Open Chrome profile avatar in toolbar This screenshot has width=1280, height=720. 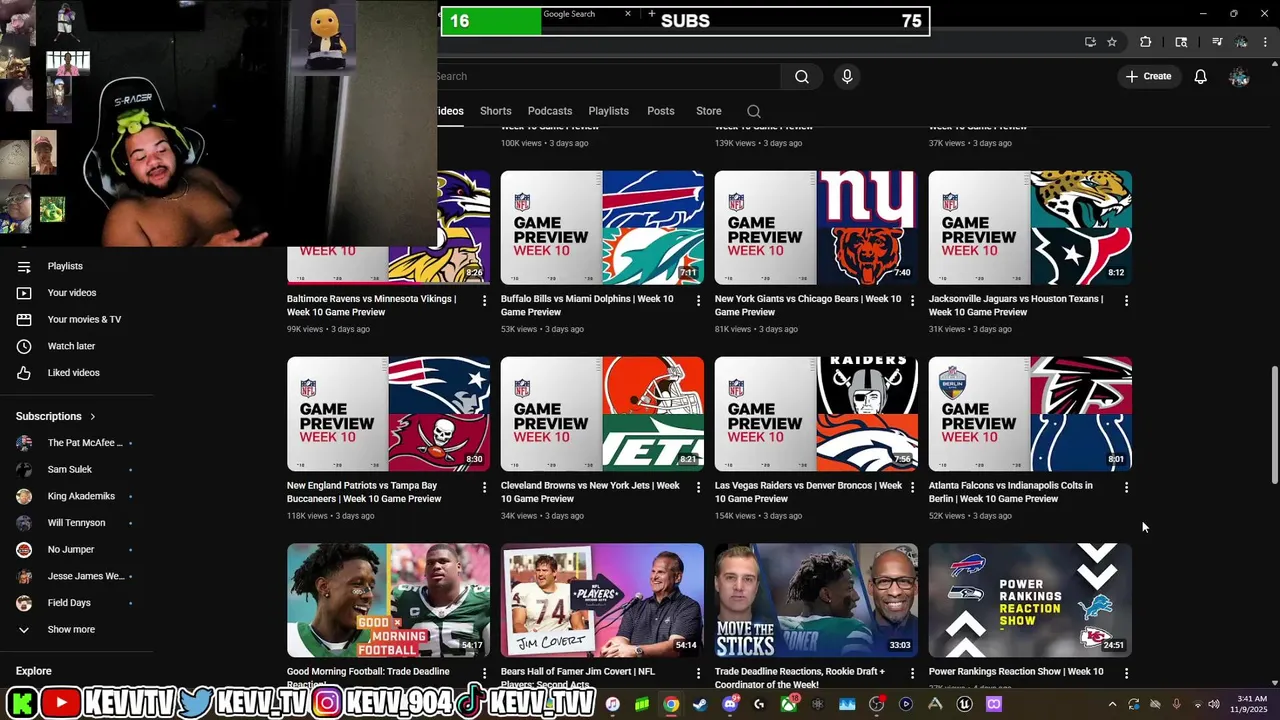tap(1241, 42)
